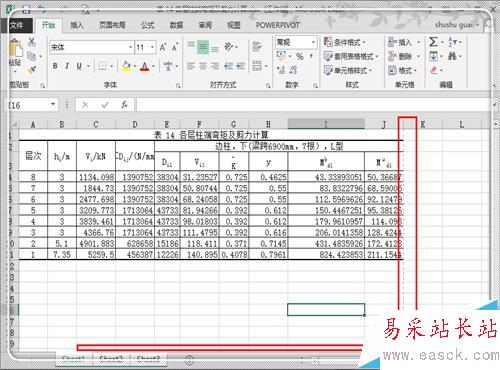Toggle align right

(x=215, y=66)
